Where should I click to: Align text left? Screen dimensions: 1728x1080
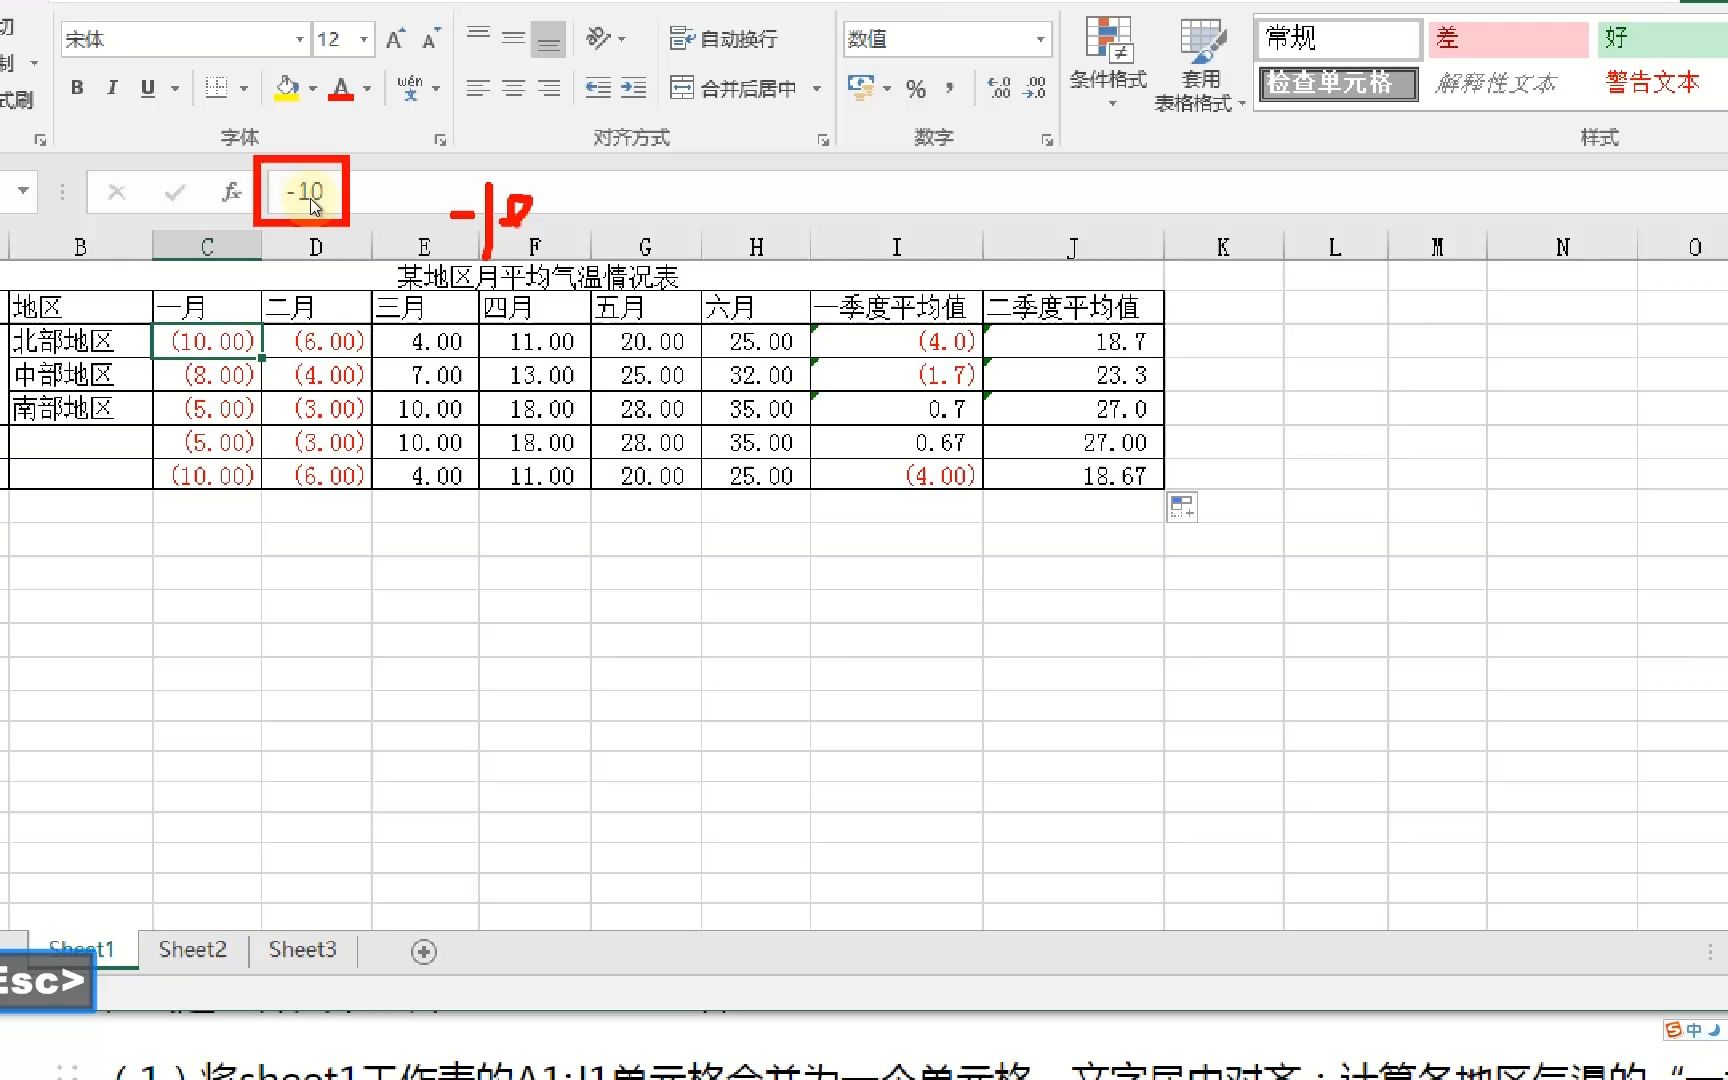[x=478, y=88]
